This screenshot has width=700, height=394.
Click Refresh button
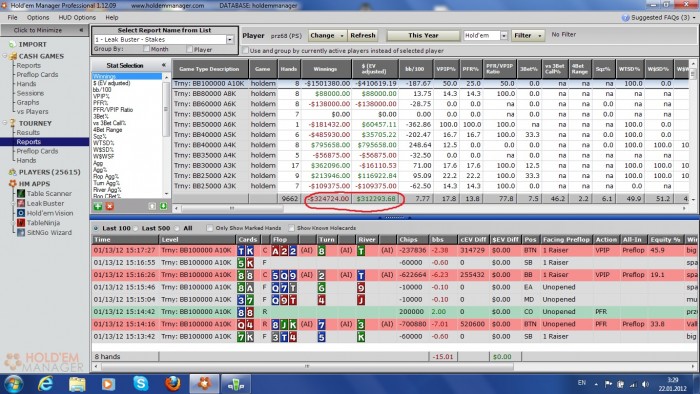tap(362, 35)
